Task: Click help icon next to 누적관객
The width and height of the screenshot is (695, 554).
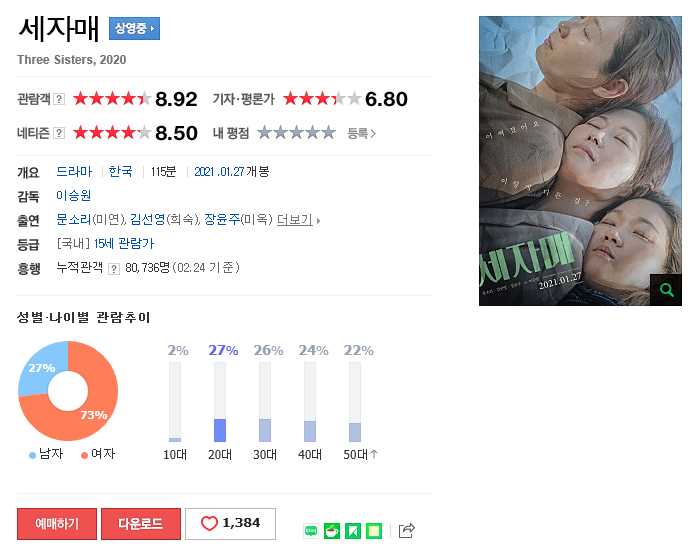Action: click(x=114, y=269)
